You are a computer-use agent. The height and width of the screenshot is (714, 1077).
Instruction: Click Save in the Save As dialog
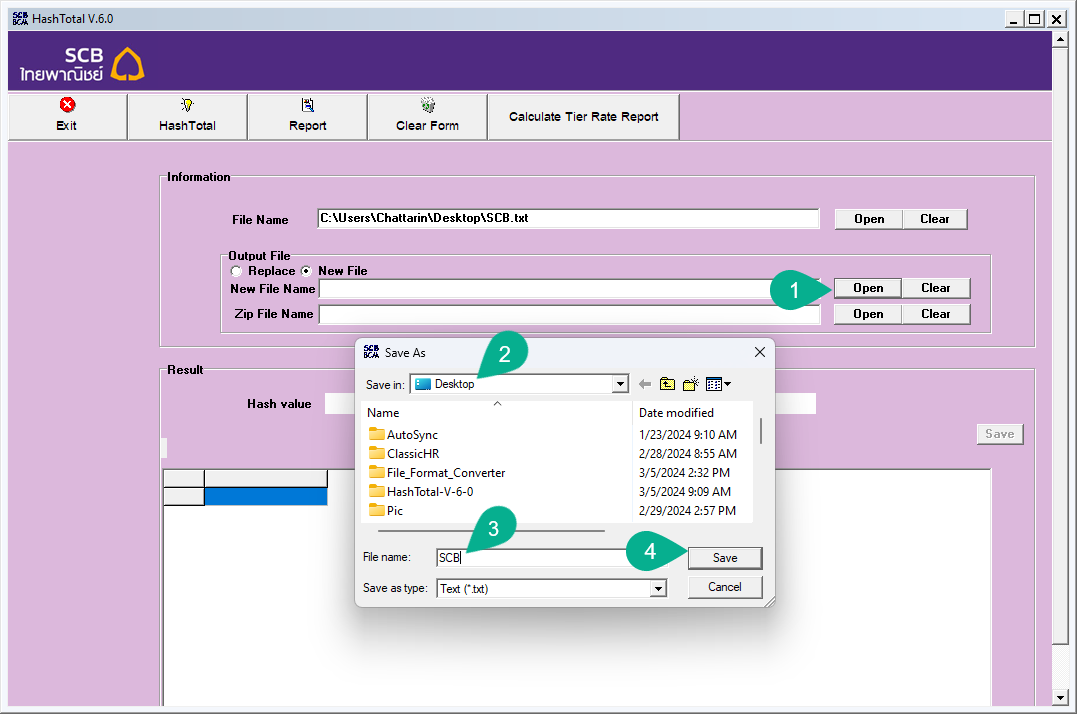[x=725, y=558]
